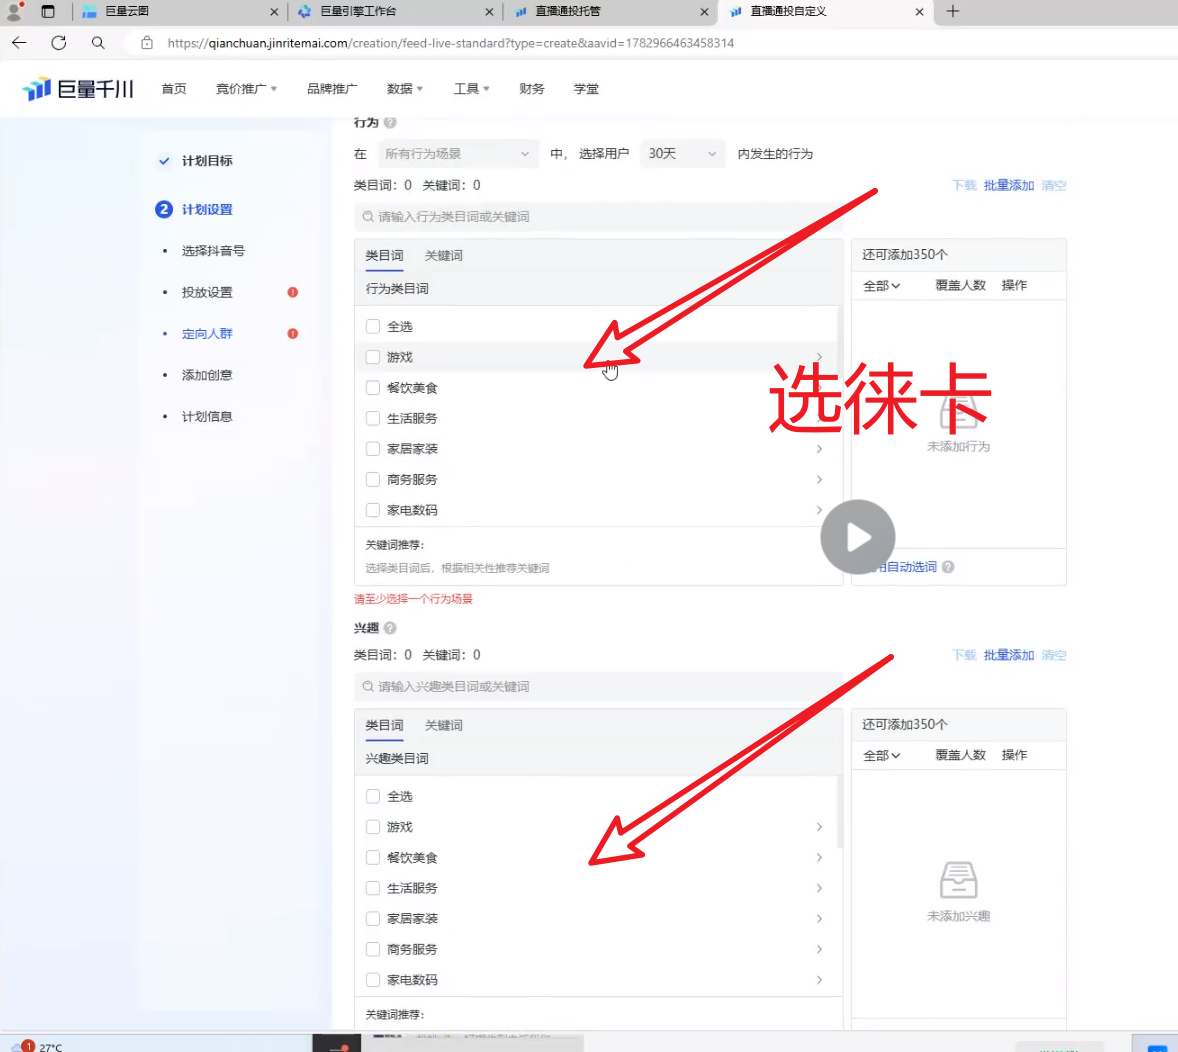Tick 全选 checkbox in 兴趣类目词 list
1178x1052 pixels.
(373, 797)
